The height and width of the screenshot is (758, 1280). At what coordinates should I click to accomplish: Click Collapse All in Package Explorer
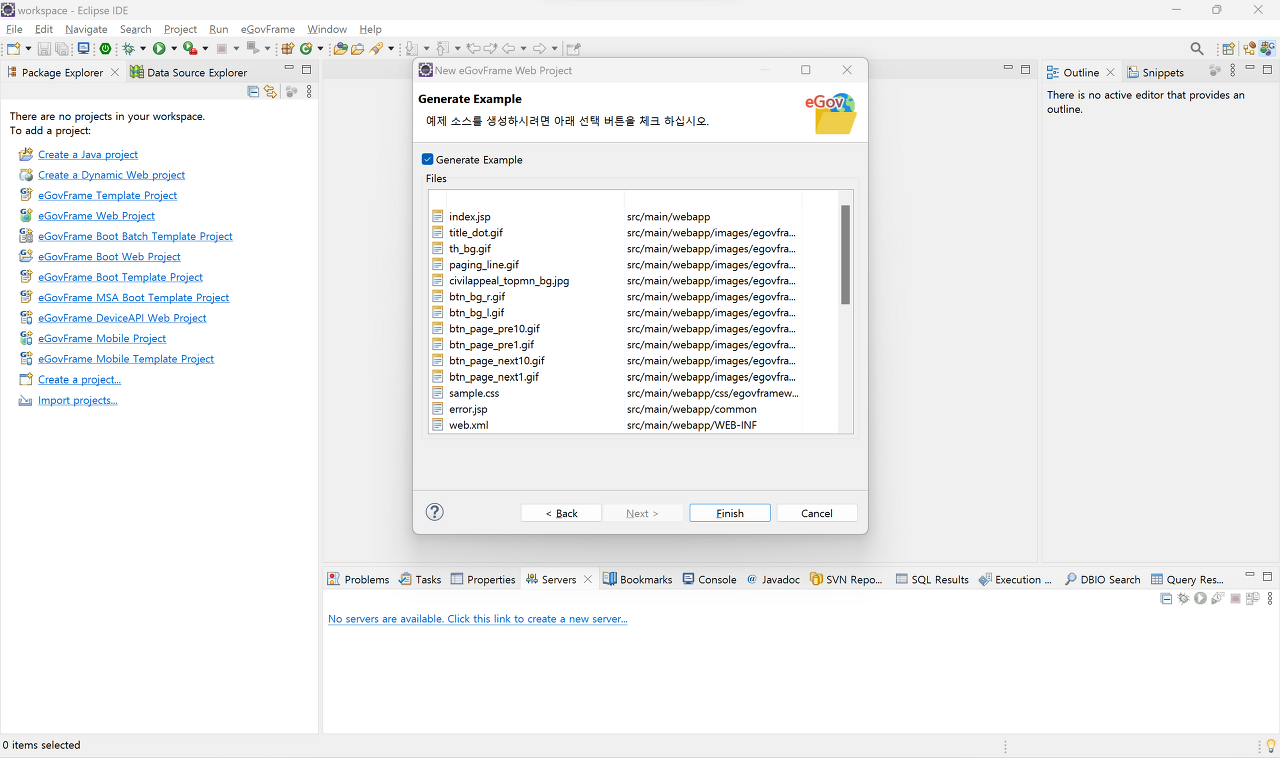coord(253,92)
